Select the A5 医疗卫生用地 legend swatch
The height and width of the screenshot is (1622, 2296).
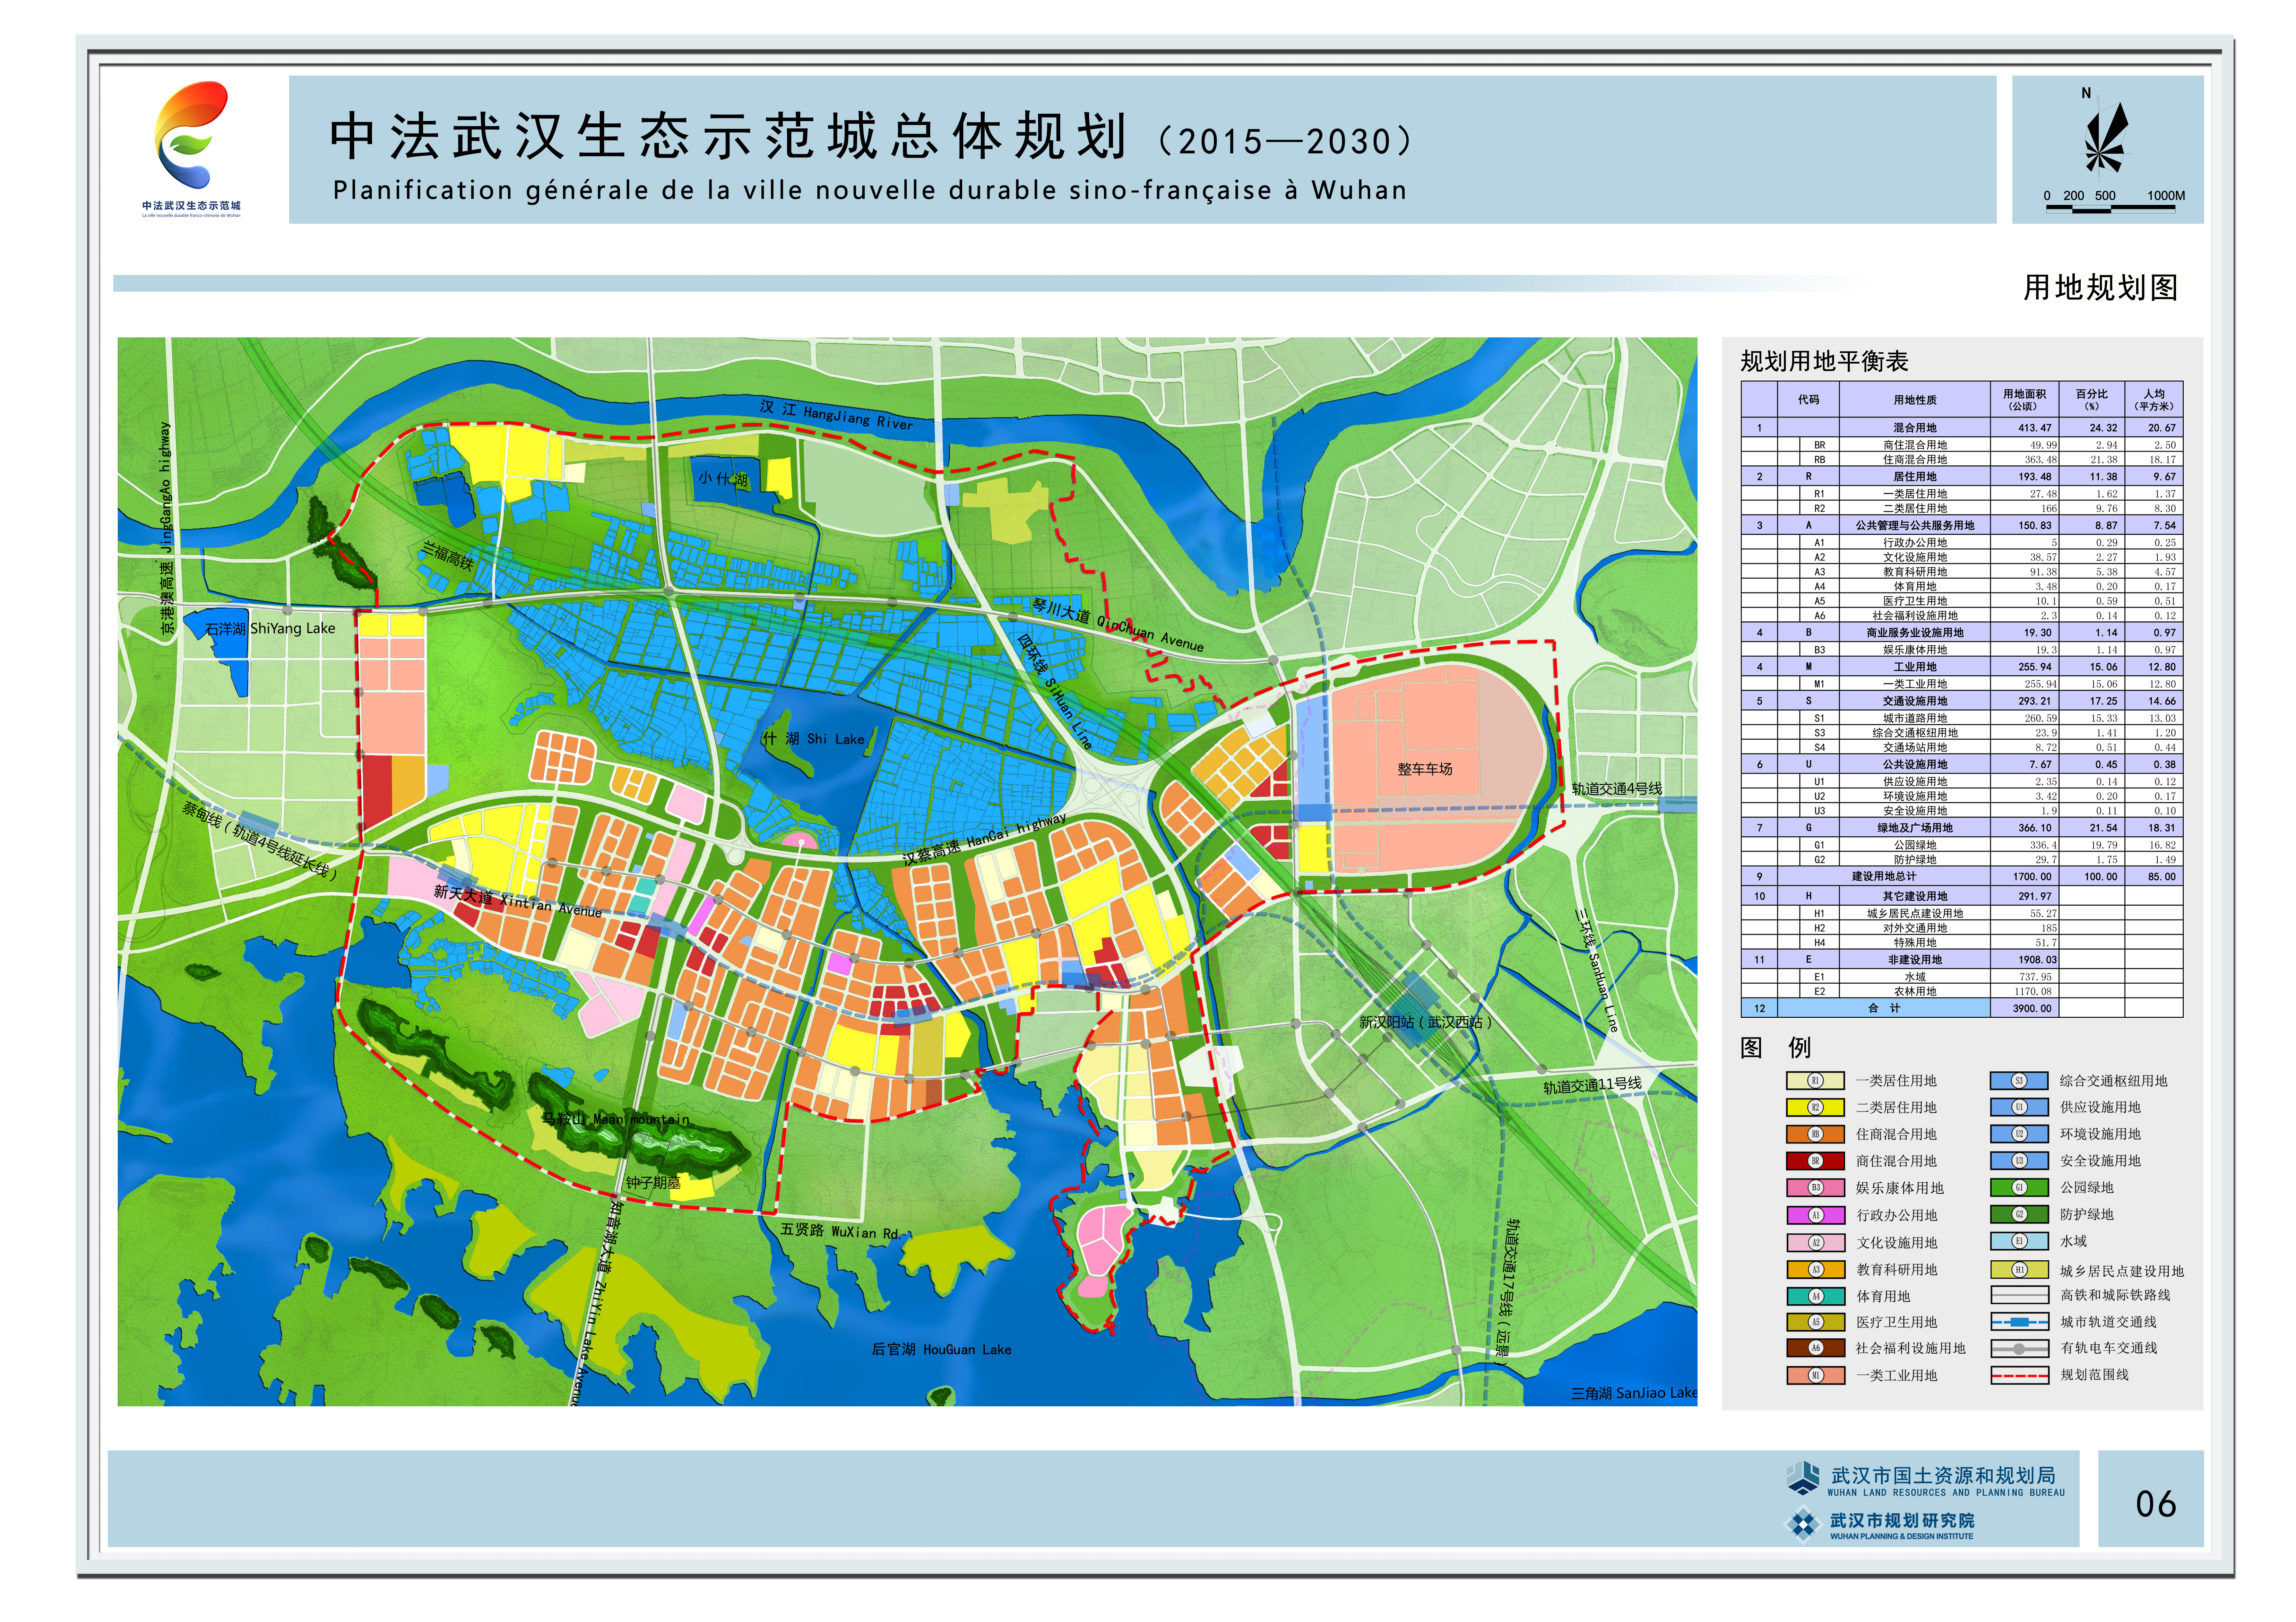1815,1322
